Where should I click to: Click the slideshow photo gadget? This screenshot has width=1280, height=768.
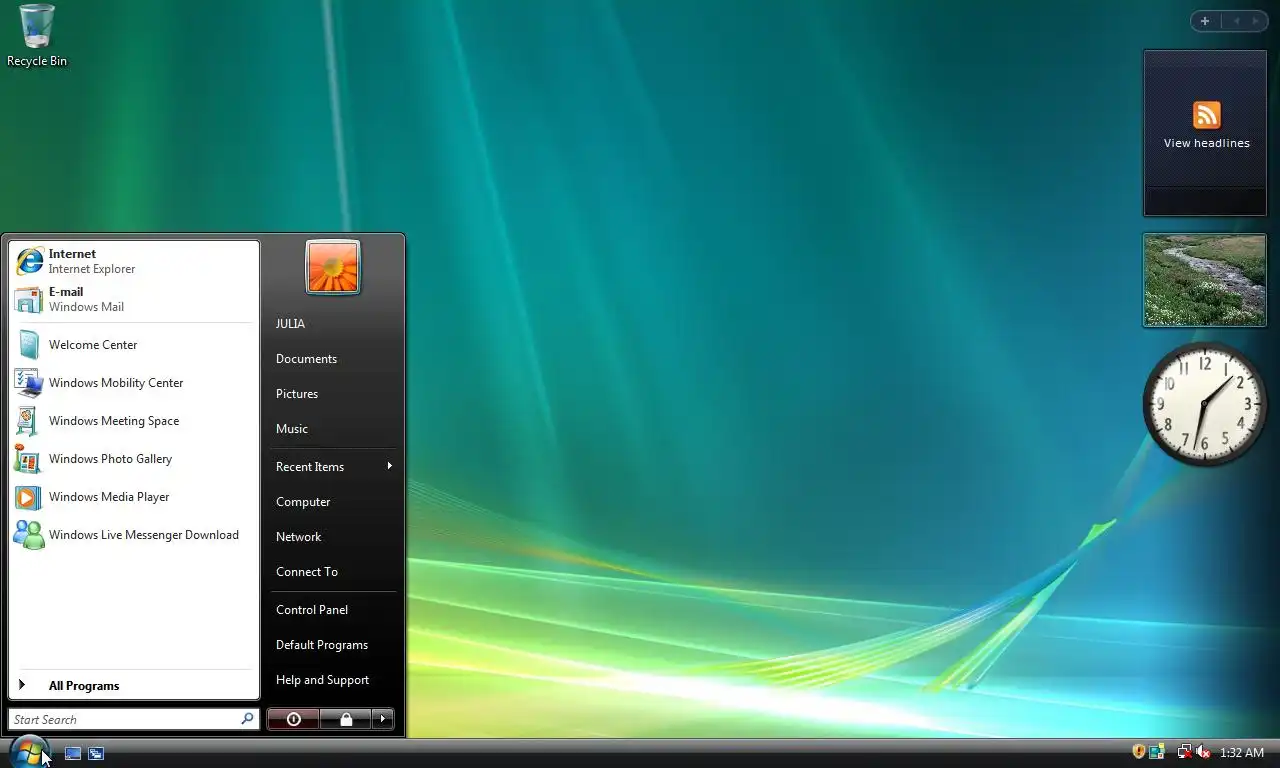1205,280
